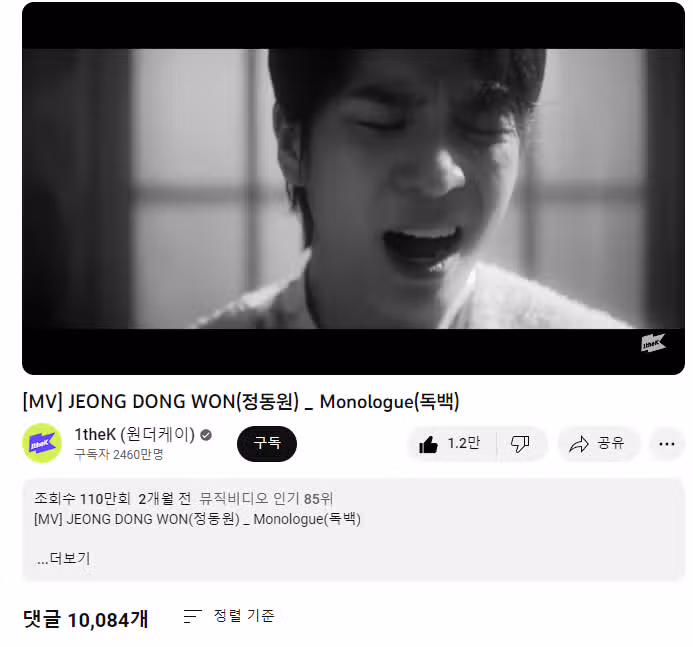Subscribe using the 구독 button
This screenshot has width=693, height=647.
(x=267, y=444)
